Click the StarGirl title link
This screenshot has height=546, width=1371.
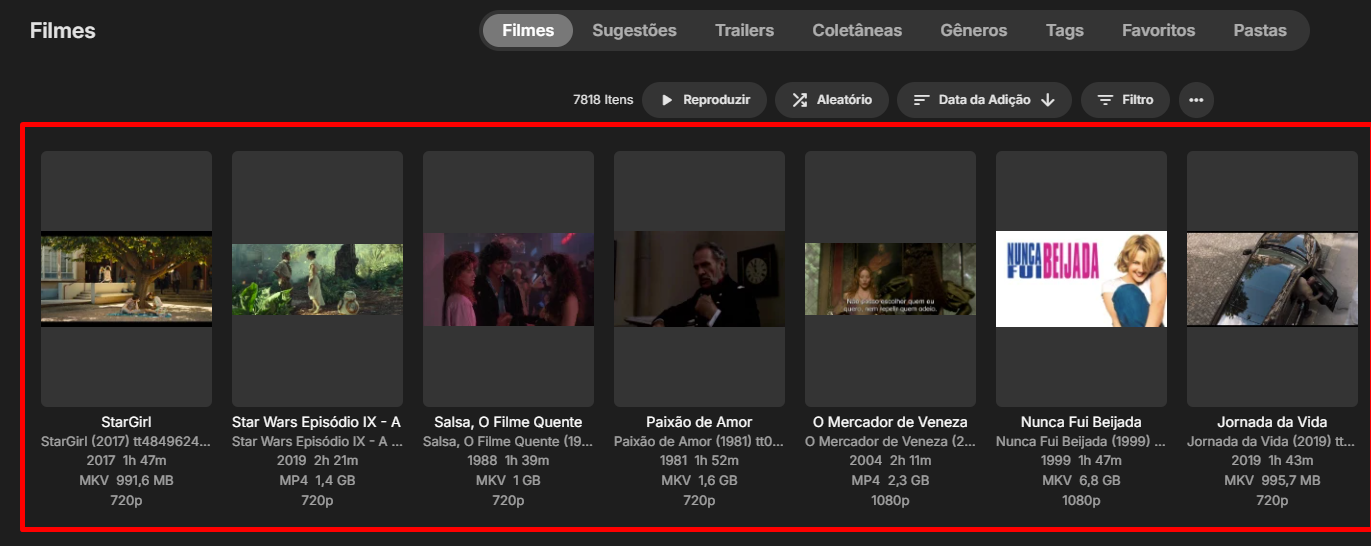click(x=126, y=422)
